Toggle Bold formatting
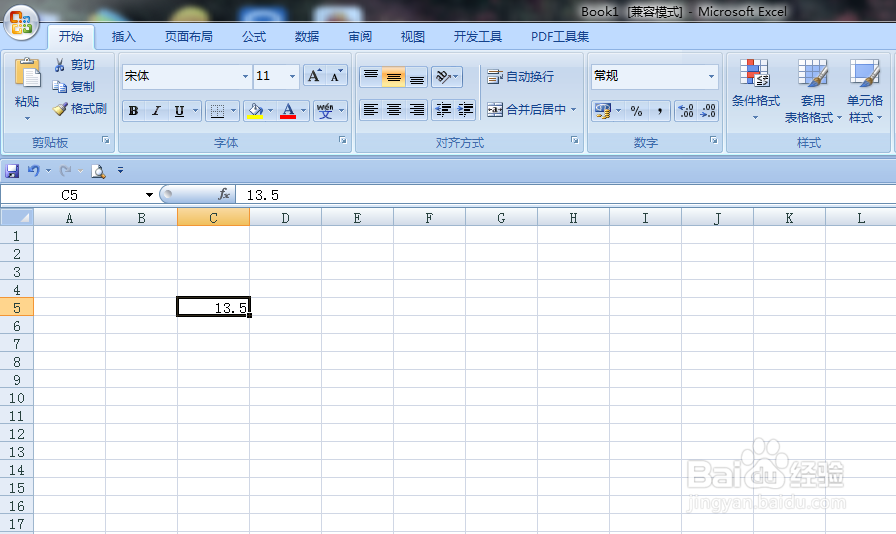Screen dimensions: 896x534 pyautogui.click(x=133, y=111)
